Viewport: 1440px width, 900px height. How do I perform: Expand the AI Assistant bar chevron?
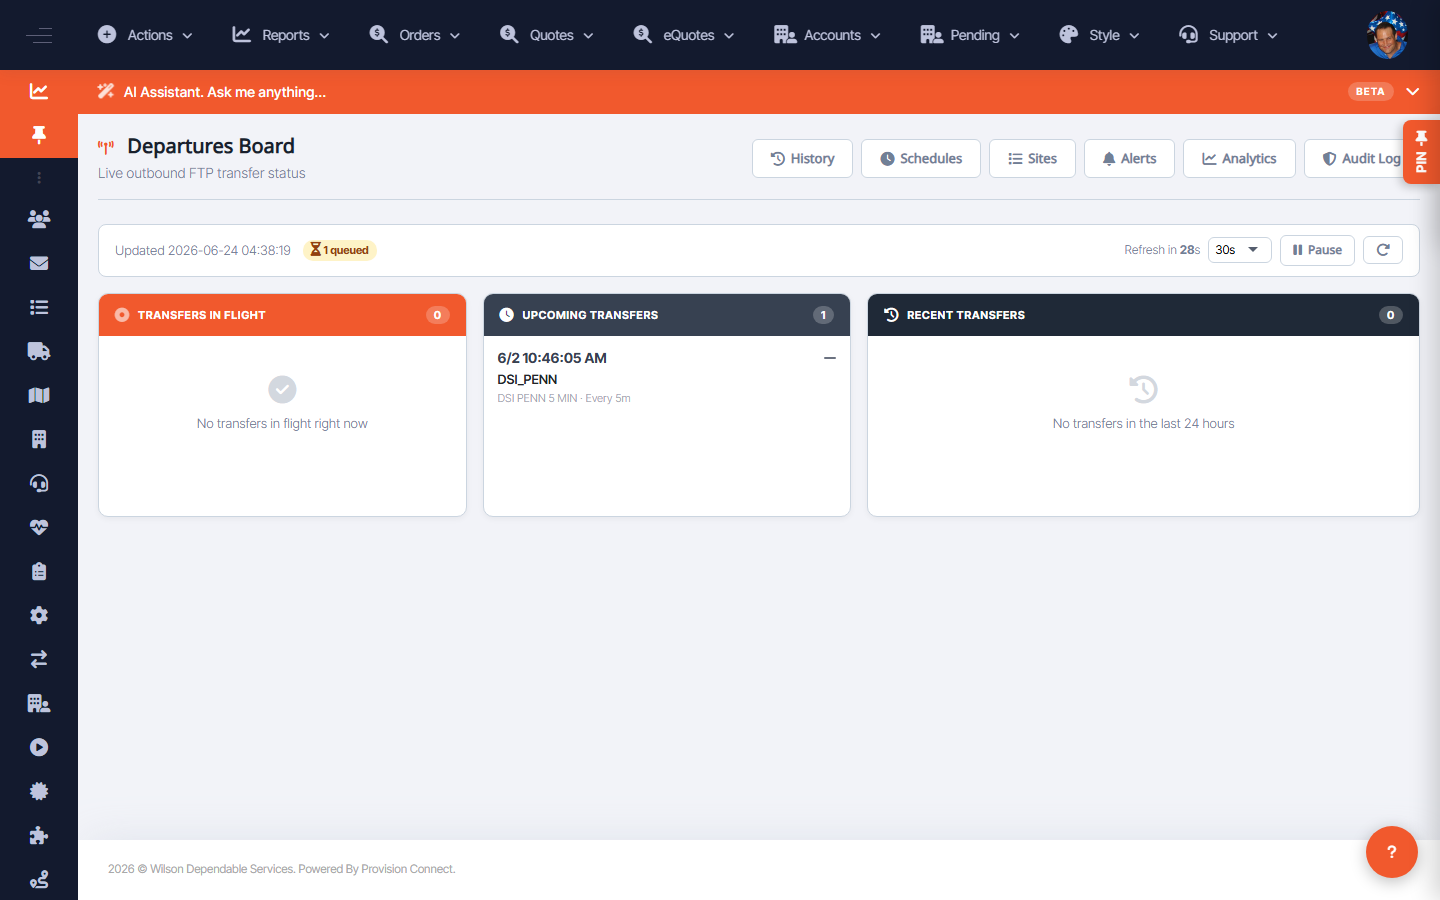coord(1413,91)
